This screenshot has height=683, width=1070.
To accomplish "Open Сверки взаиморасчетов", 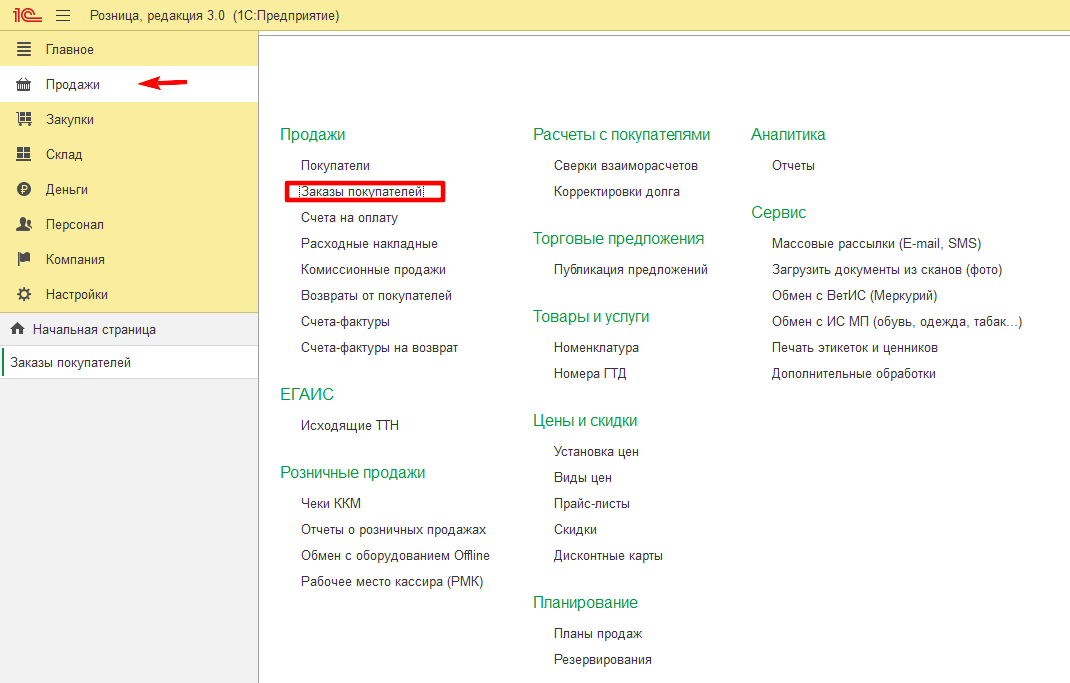I will 626,166.
